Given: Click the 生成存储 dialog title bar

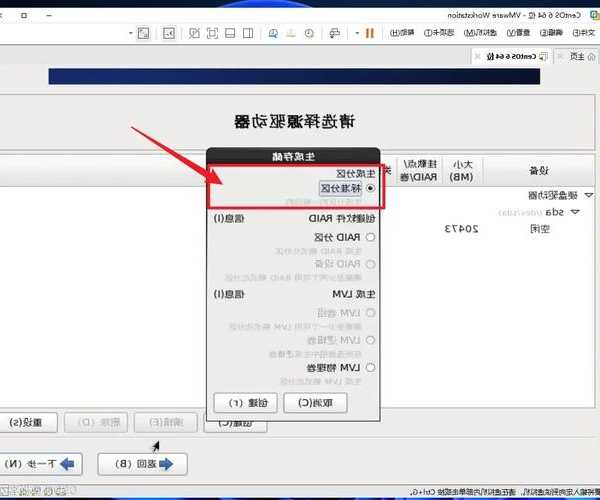Looking at the screenshot, I should (293, 156).
